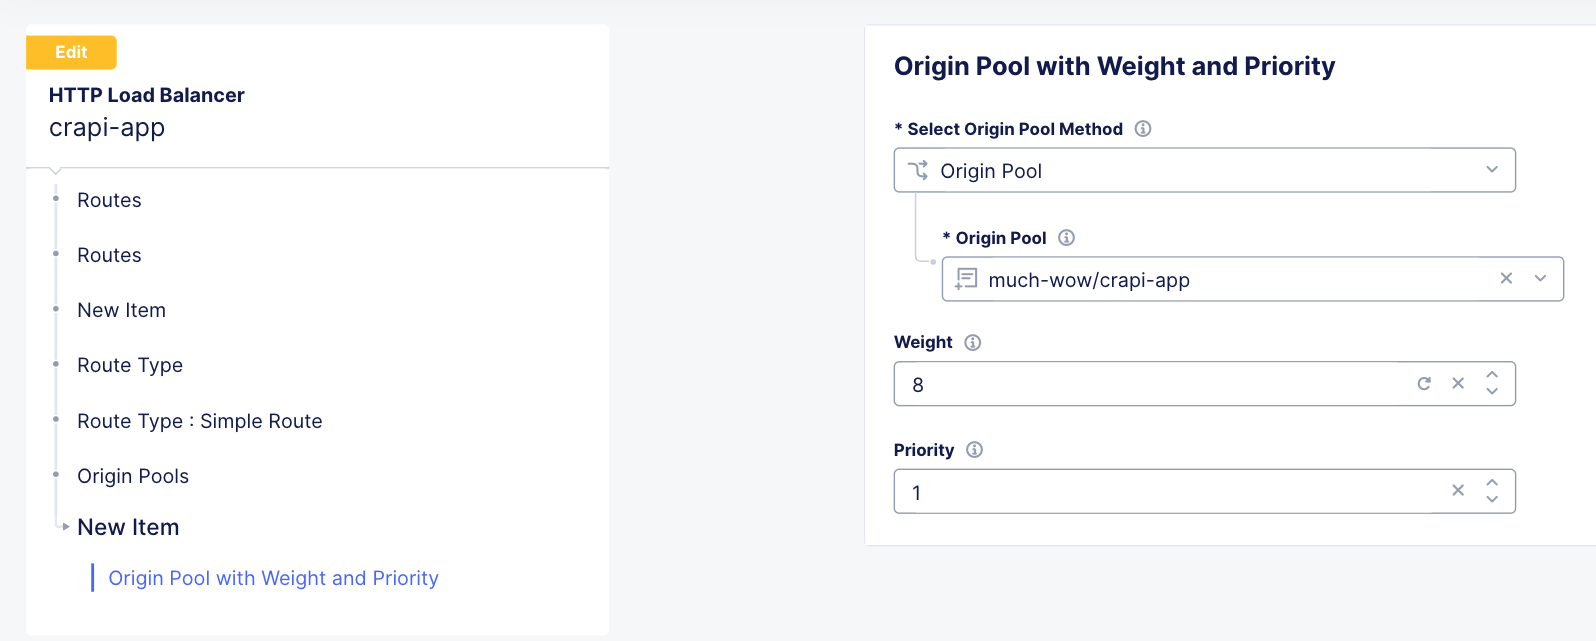Increment Weight using its up stepper arrow
1596x641 pixels.
1491,377
